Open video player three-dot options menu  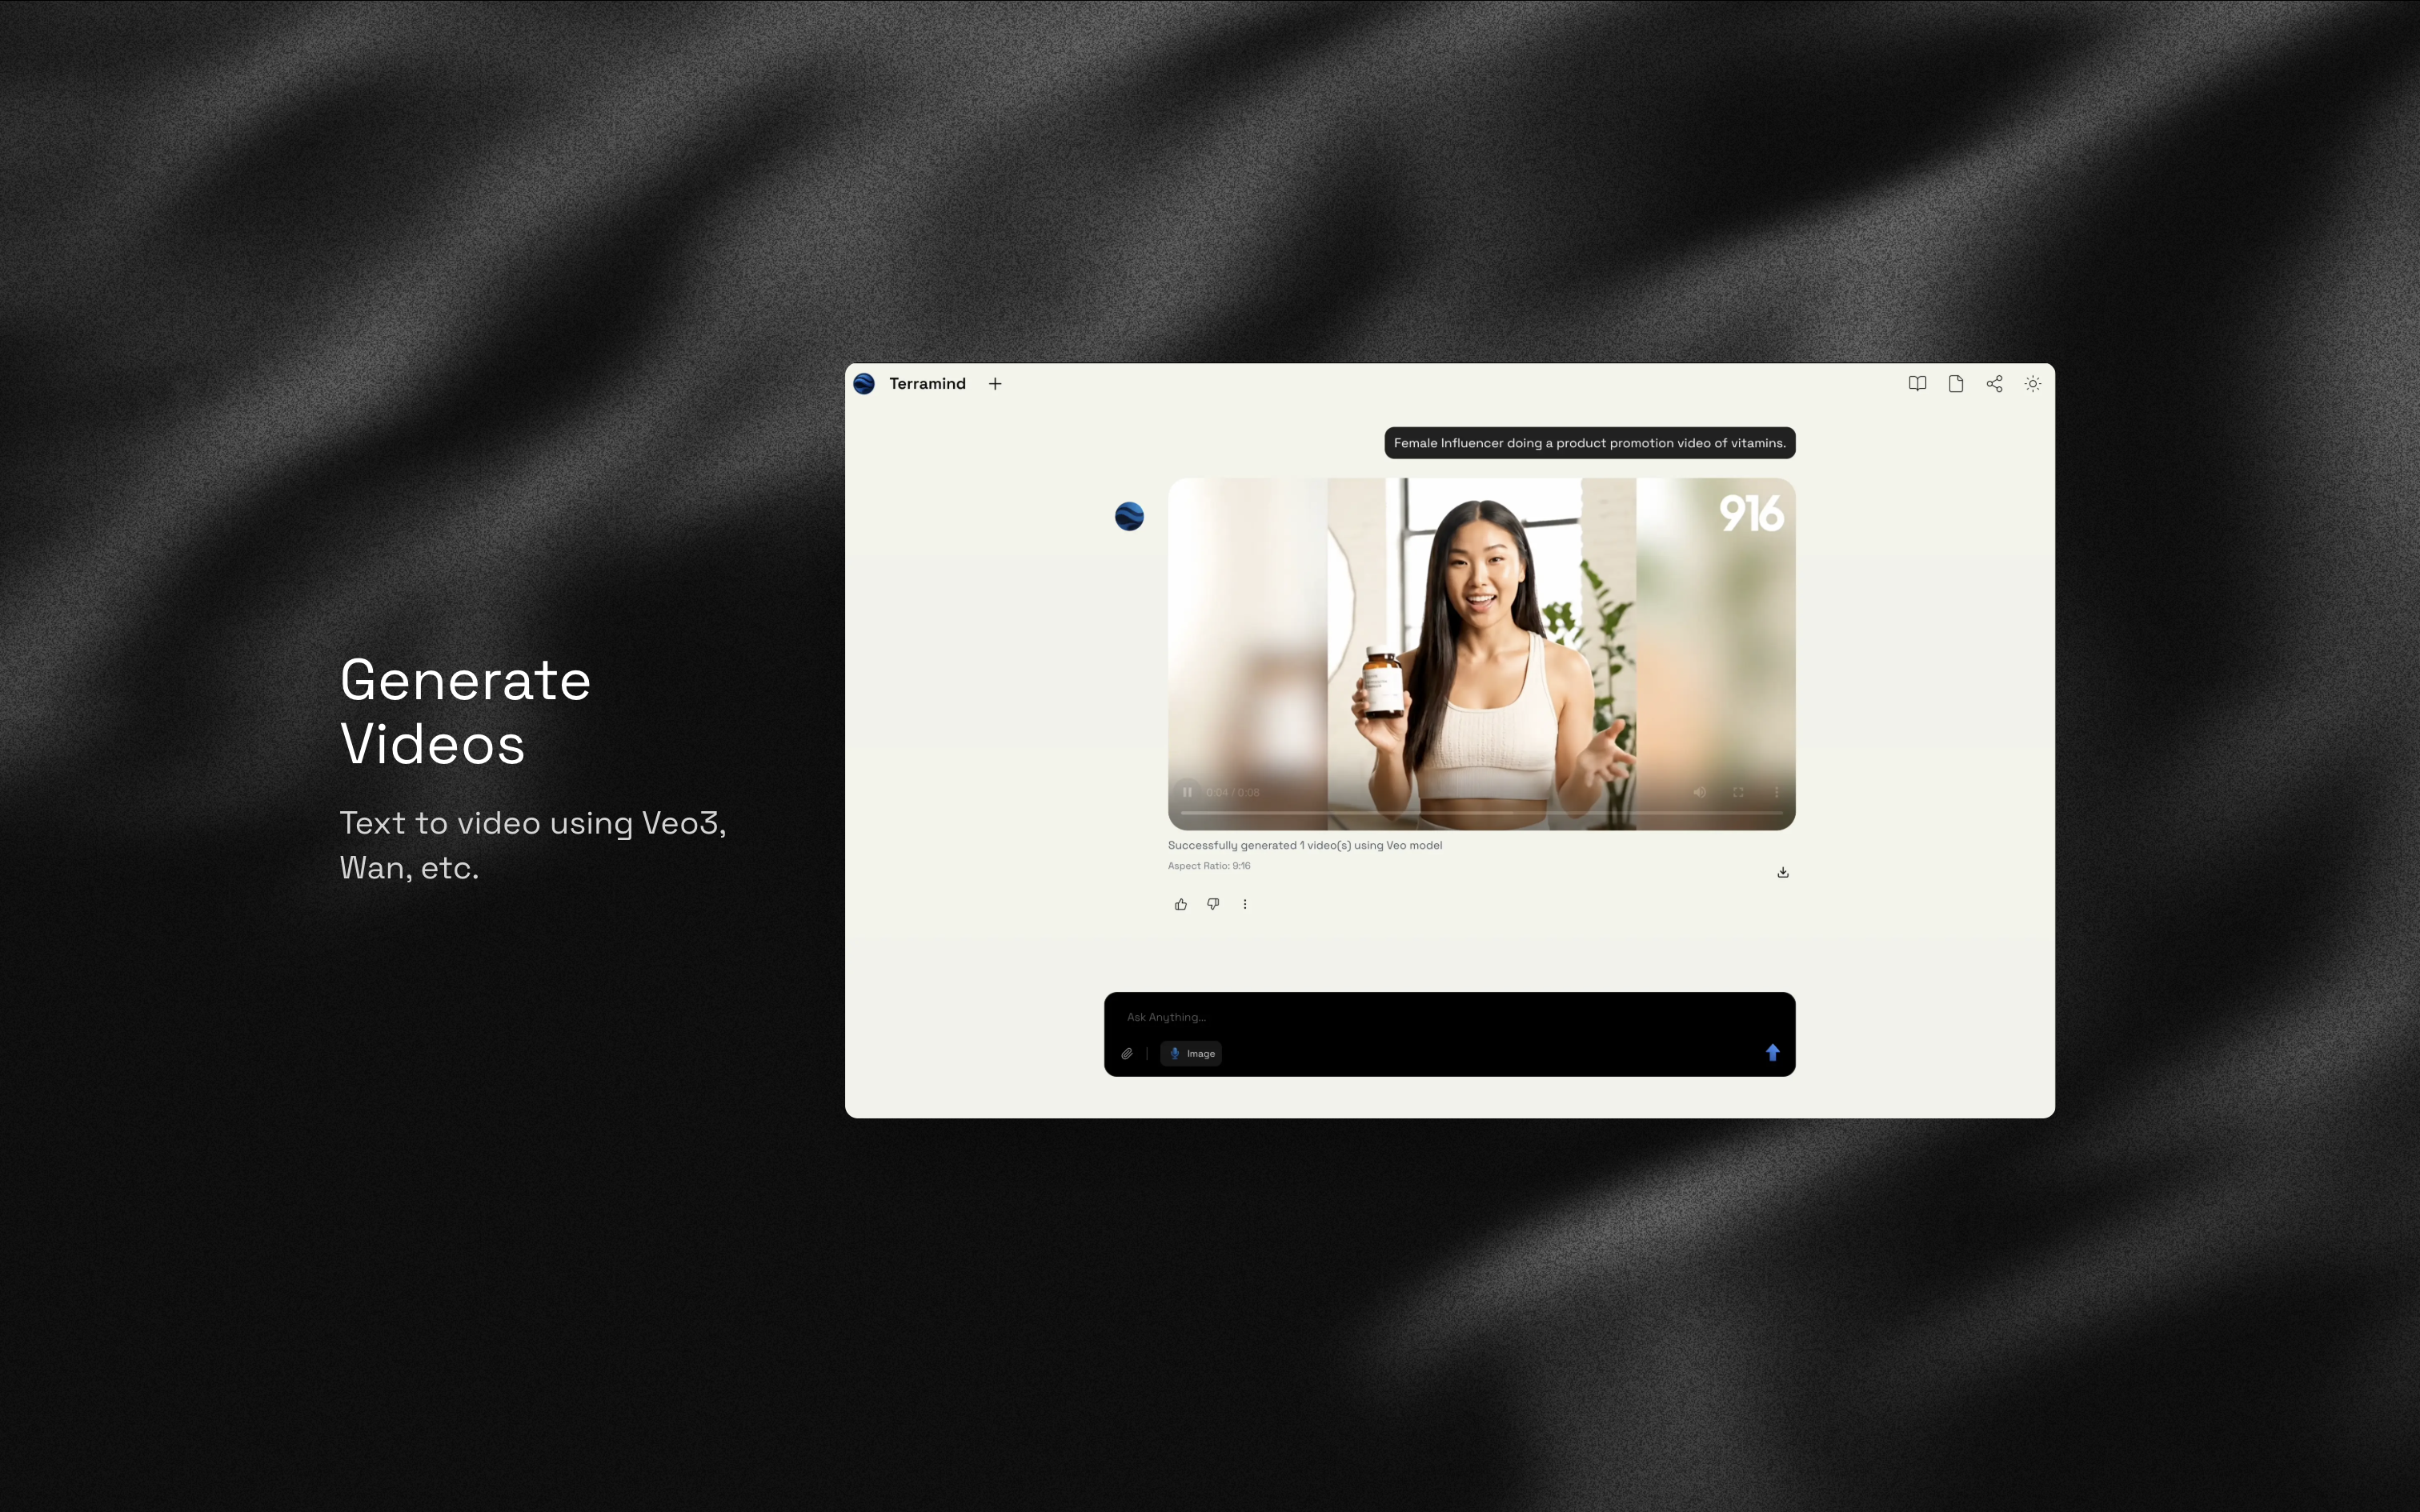(1776, 792)
